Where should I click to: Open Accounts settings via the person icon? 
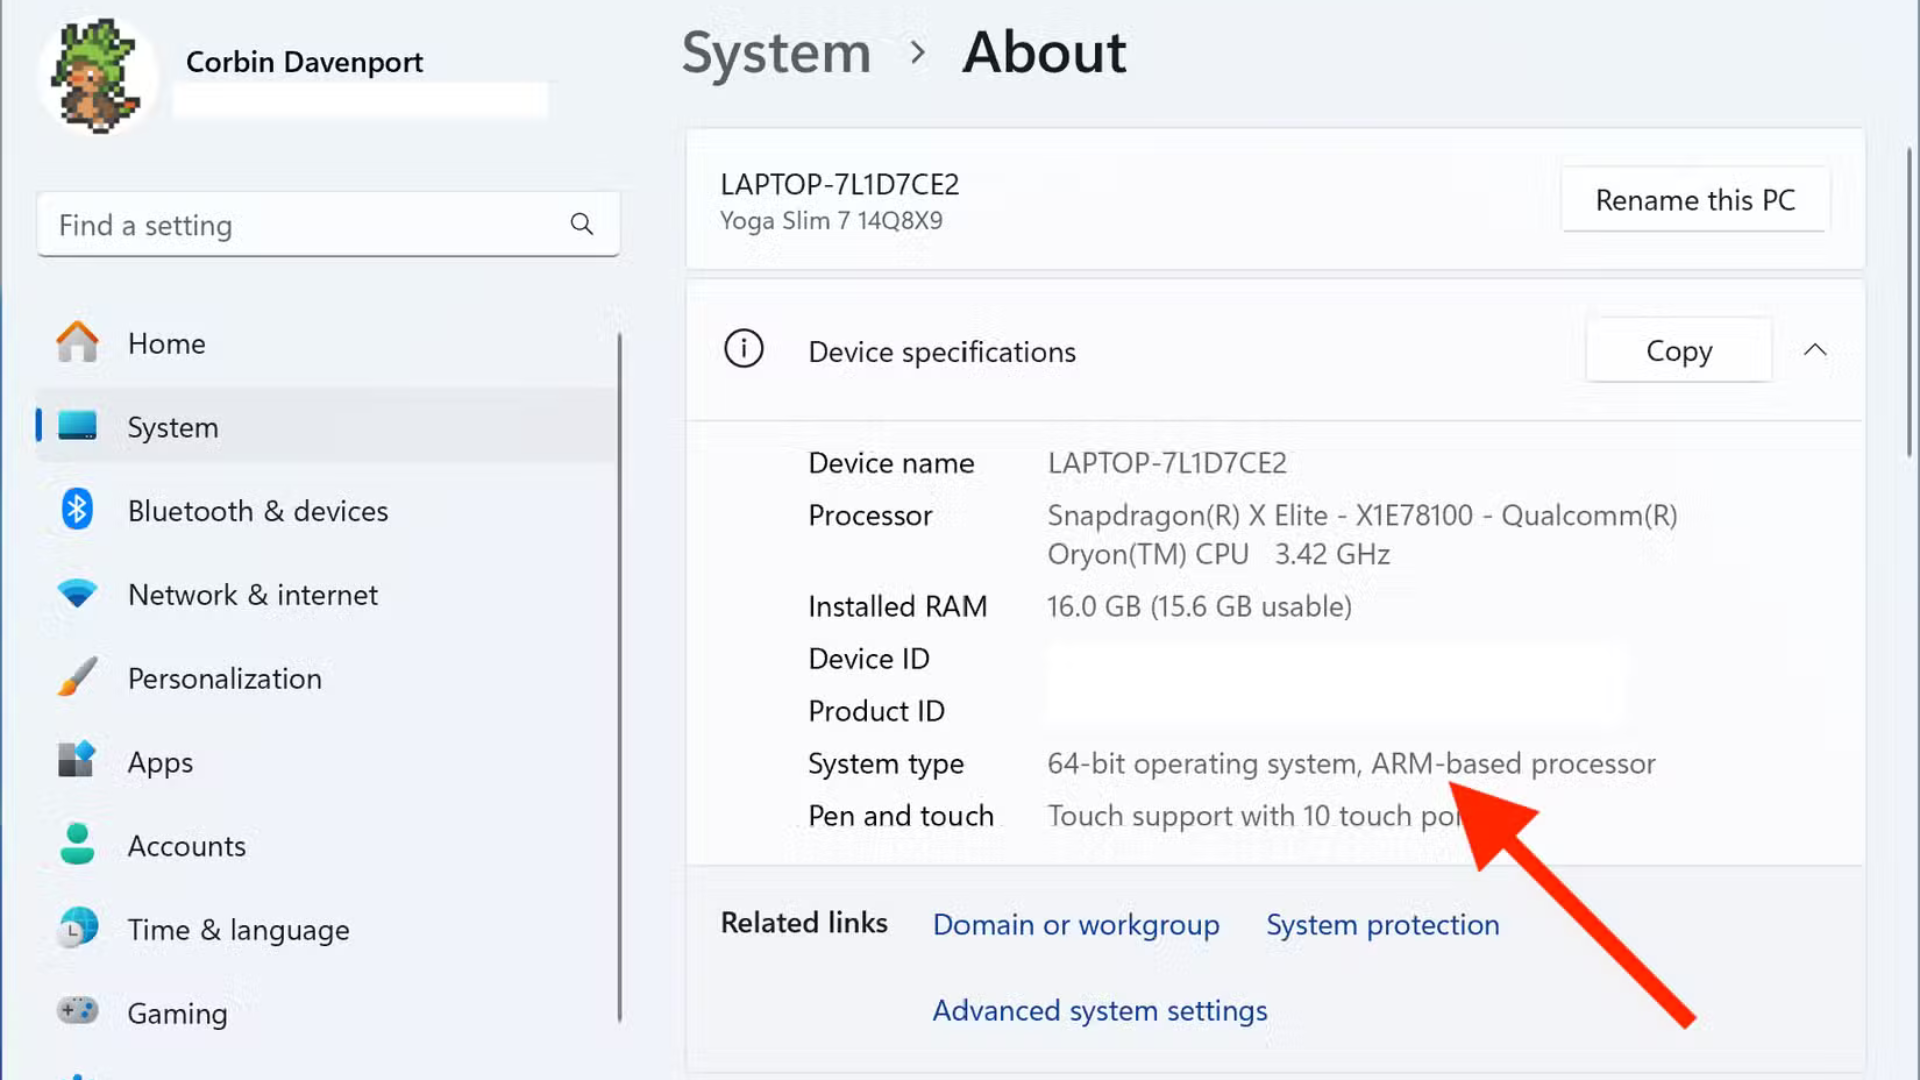(x=77, y=845)
